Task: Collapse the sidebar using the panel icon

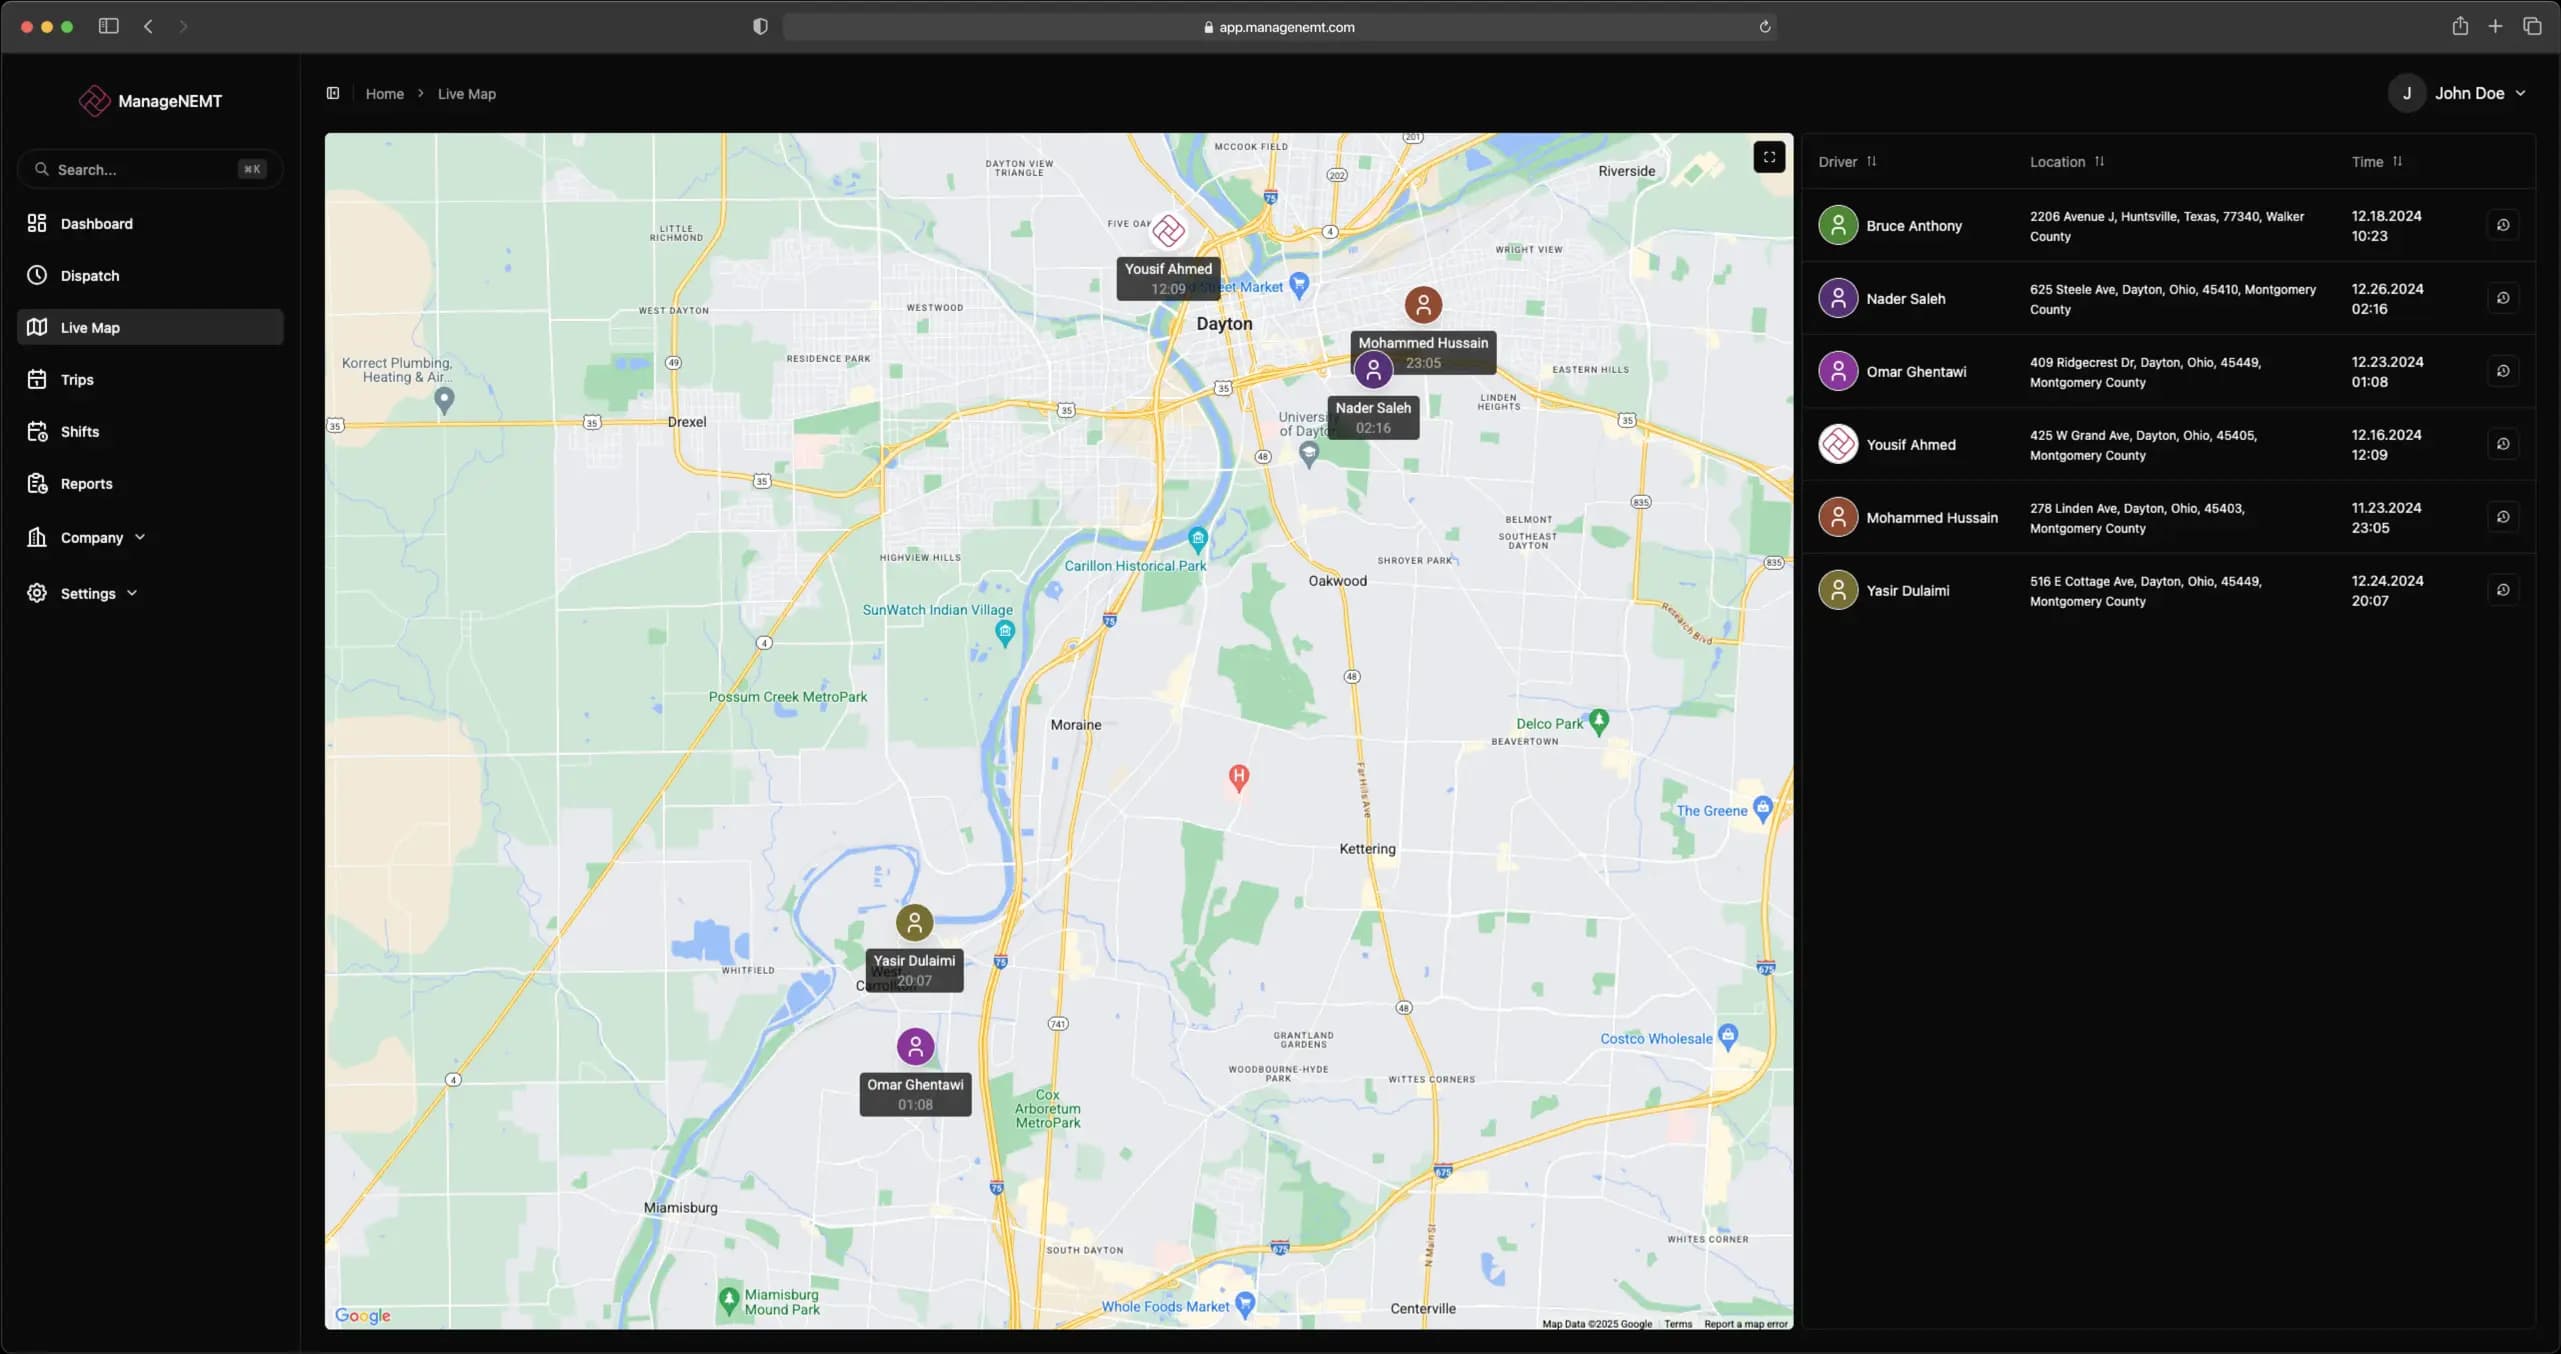Action: pos(333,92)
